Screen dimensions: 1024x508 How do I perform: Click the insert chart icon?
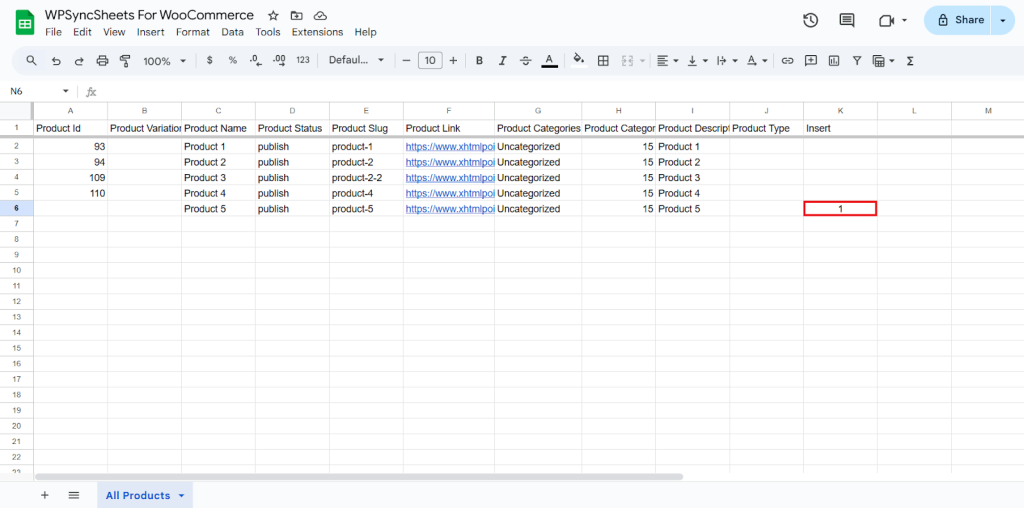pos(834,61)
